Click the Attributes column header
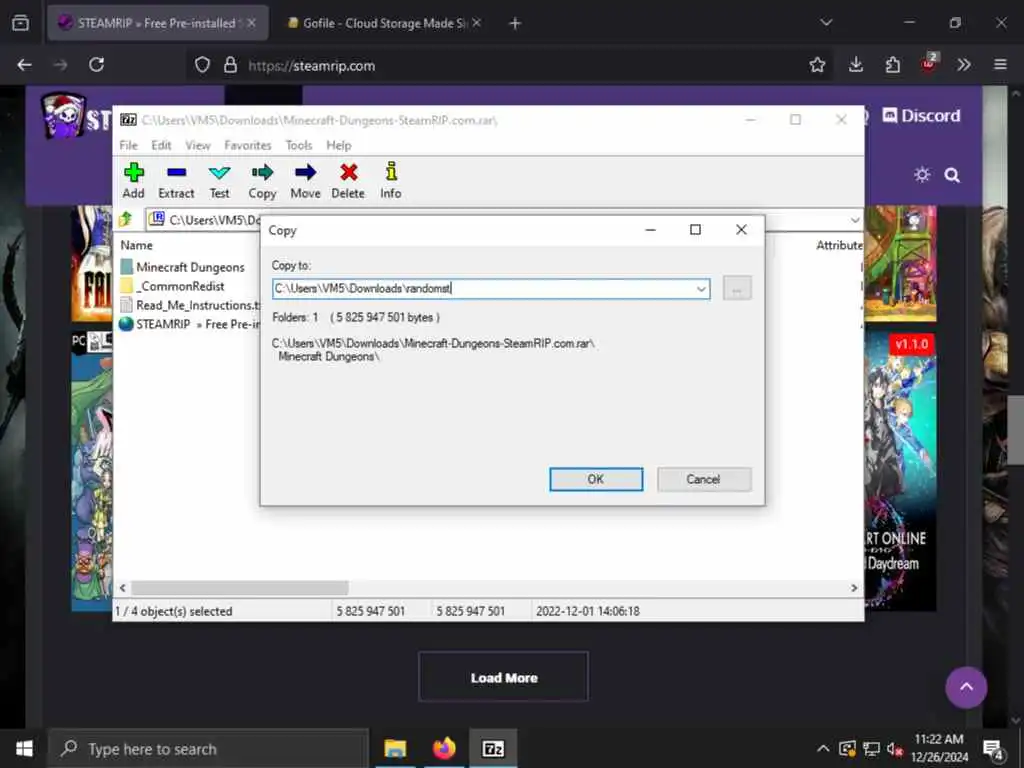 point(839,246)
